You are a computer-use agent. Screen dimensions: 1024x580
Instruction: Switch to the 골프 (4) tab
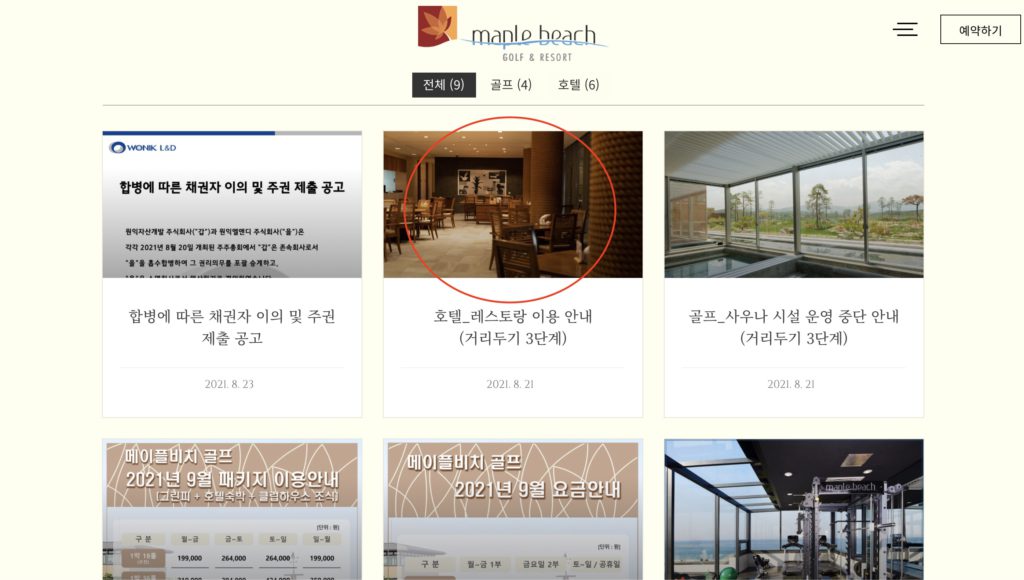tap(511, 85)
